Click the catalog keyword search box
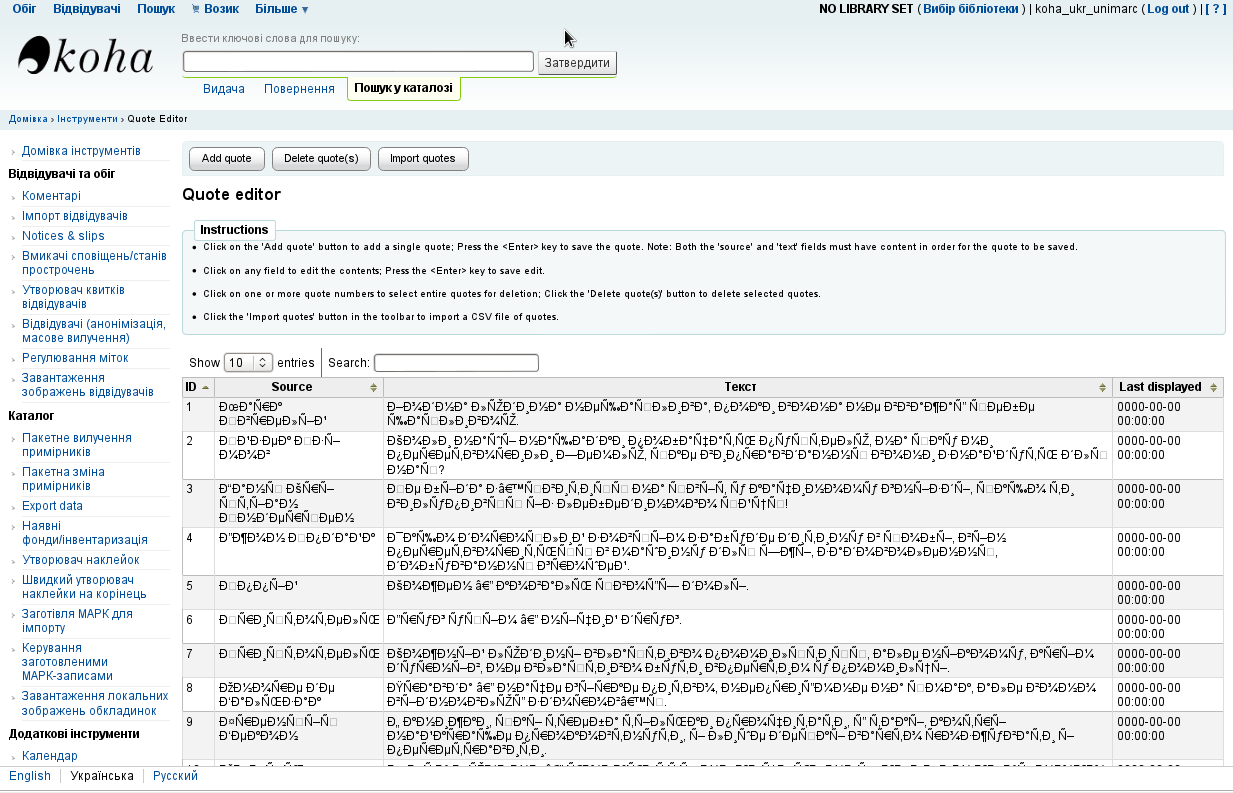 coord(358,62)
